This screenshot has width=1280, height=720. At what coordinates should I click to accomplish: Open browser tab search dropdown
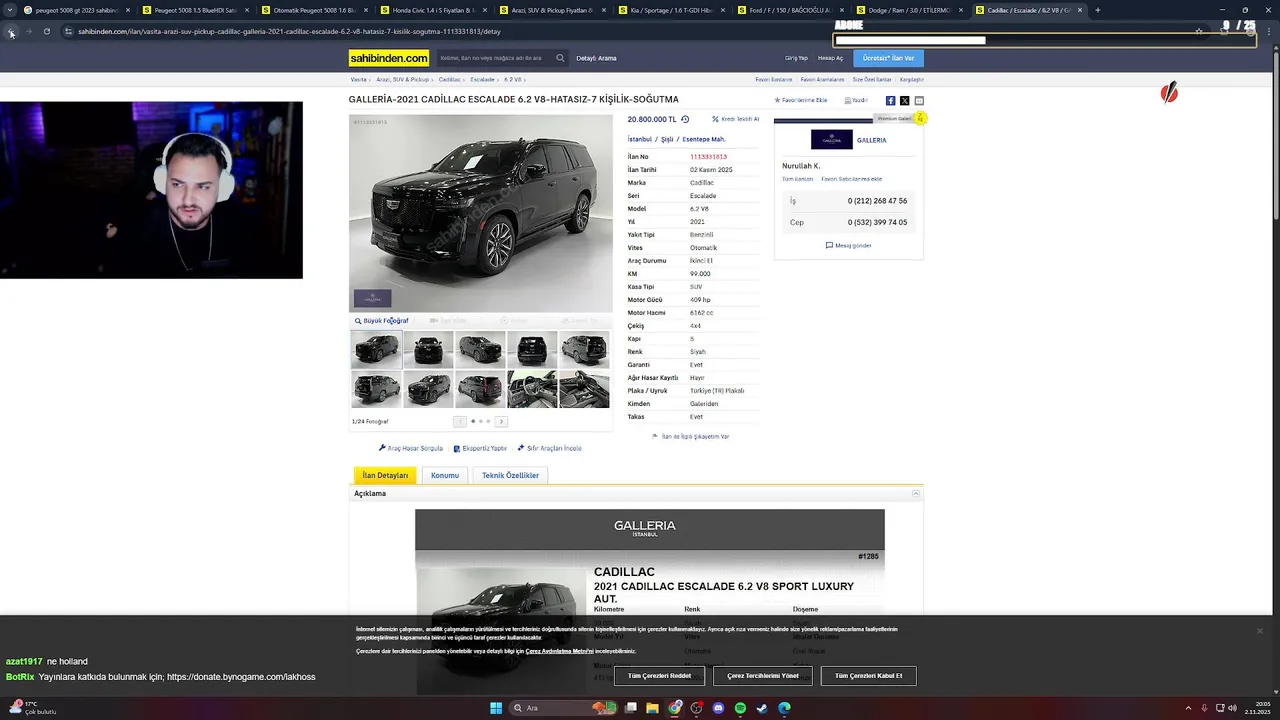(x=11, y=10)
